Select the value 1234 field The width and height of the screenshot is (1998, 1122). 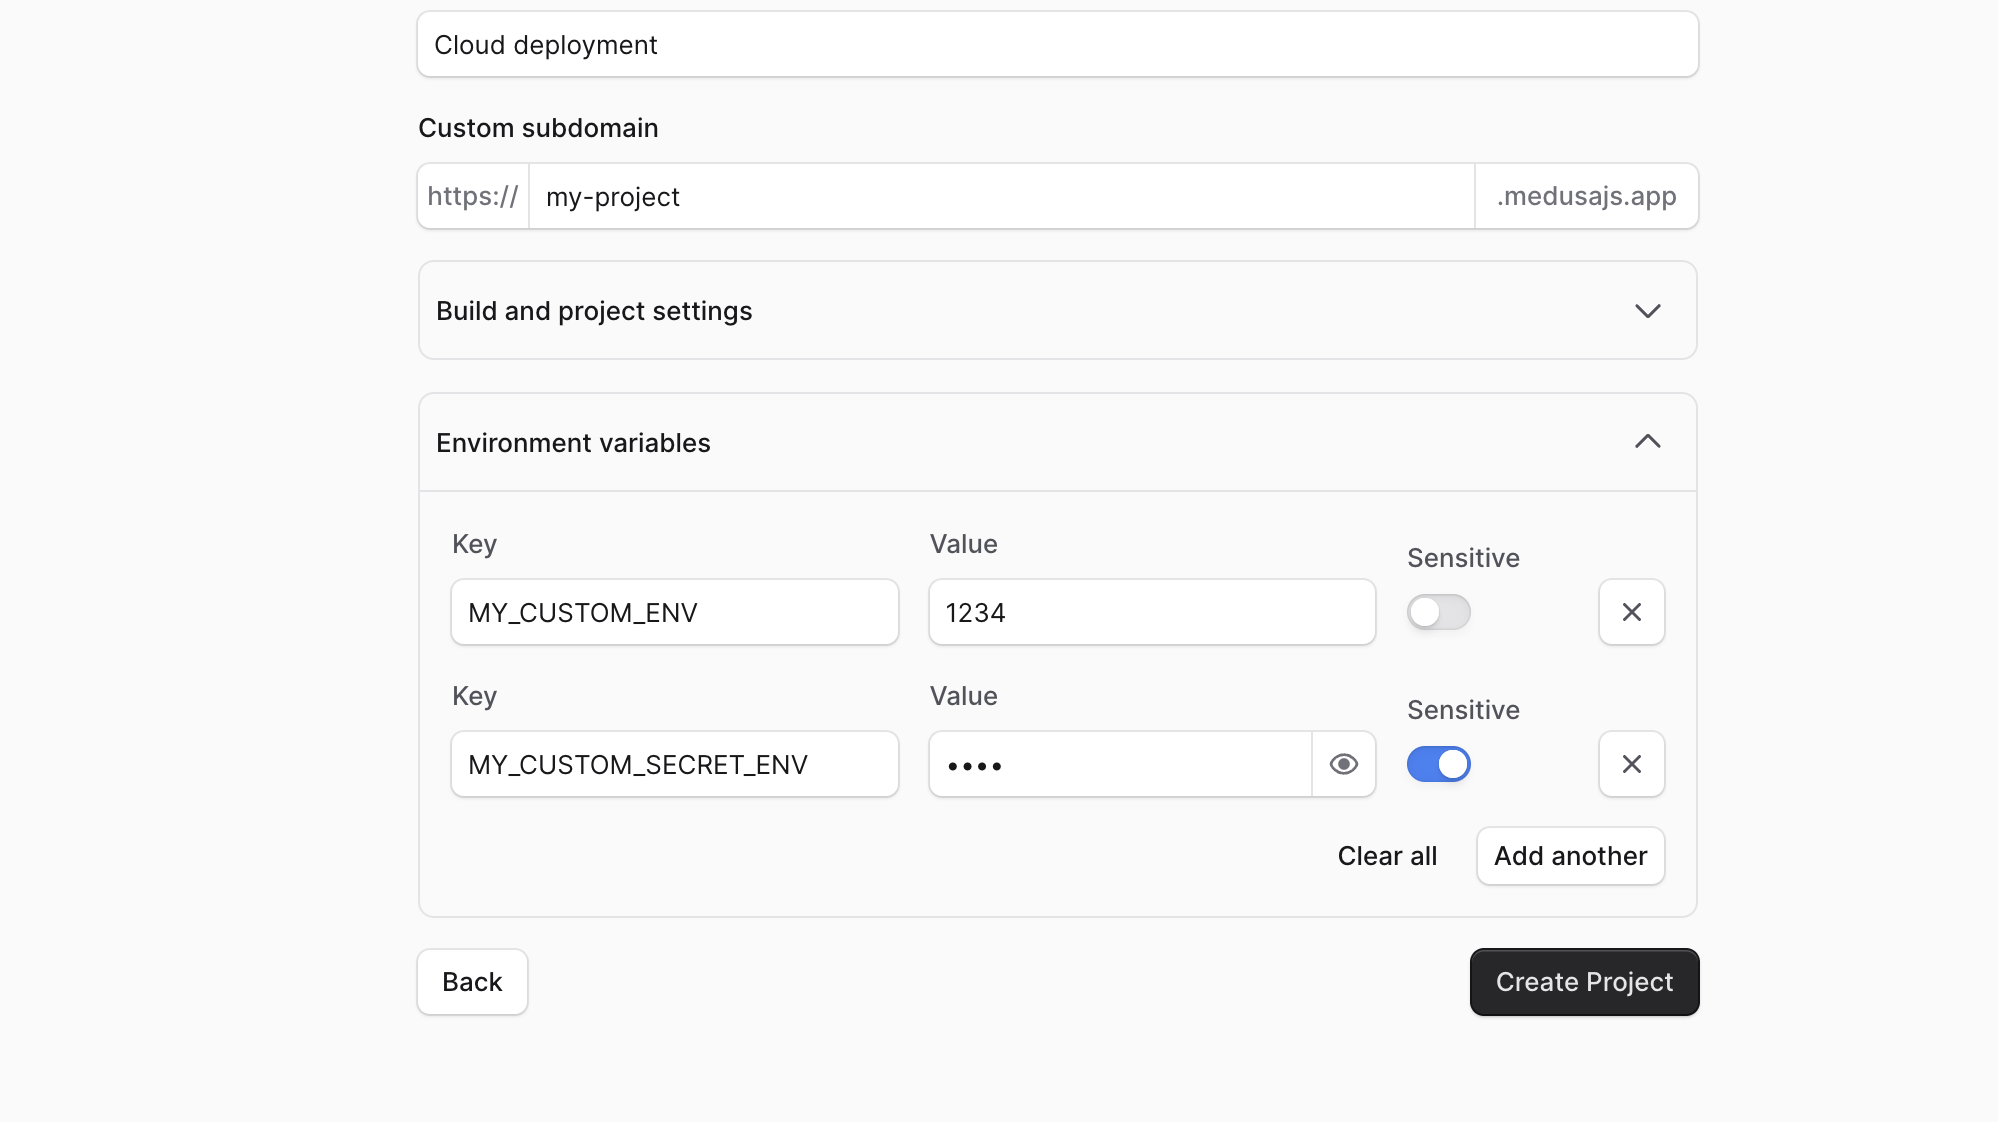pos(1150,612)
